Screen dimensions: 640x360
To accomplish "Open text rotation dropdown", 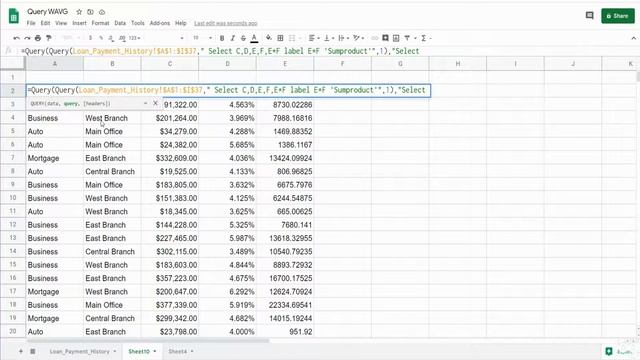I will click(x=358, y=38).
